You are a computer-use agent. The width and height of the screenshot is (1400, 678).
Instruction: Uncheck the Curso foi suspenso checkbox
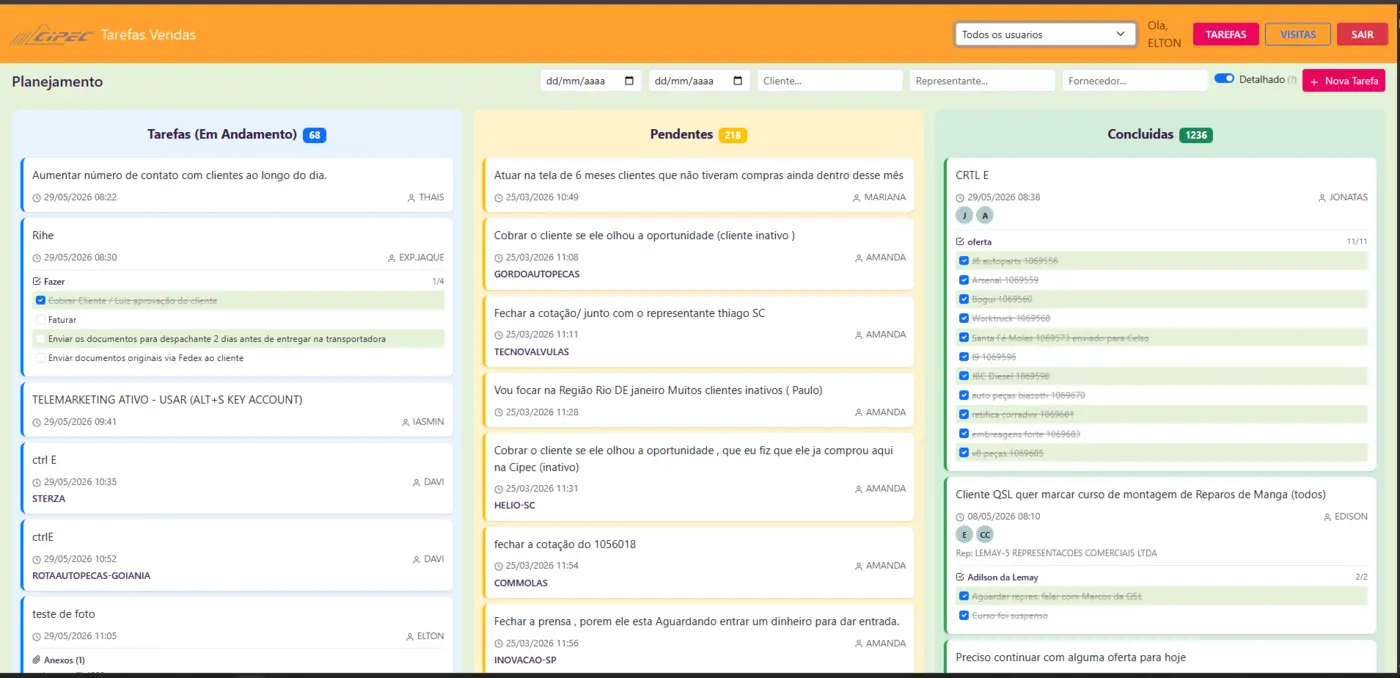[x=964, y=615]
